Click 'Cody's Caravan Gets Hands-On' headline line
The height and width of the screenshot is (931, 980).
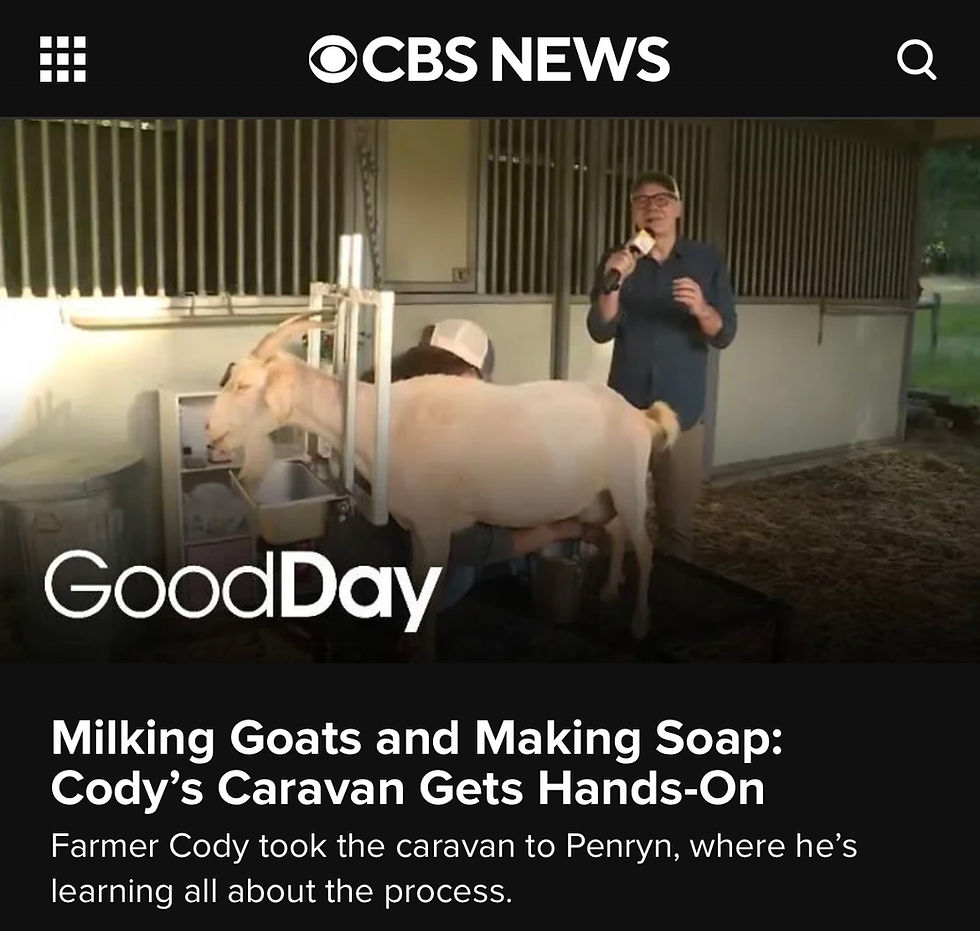[x=408, y=789]
